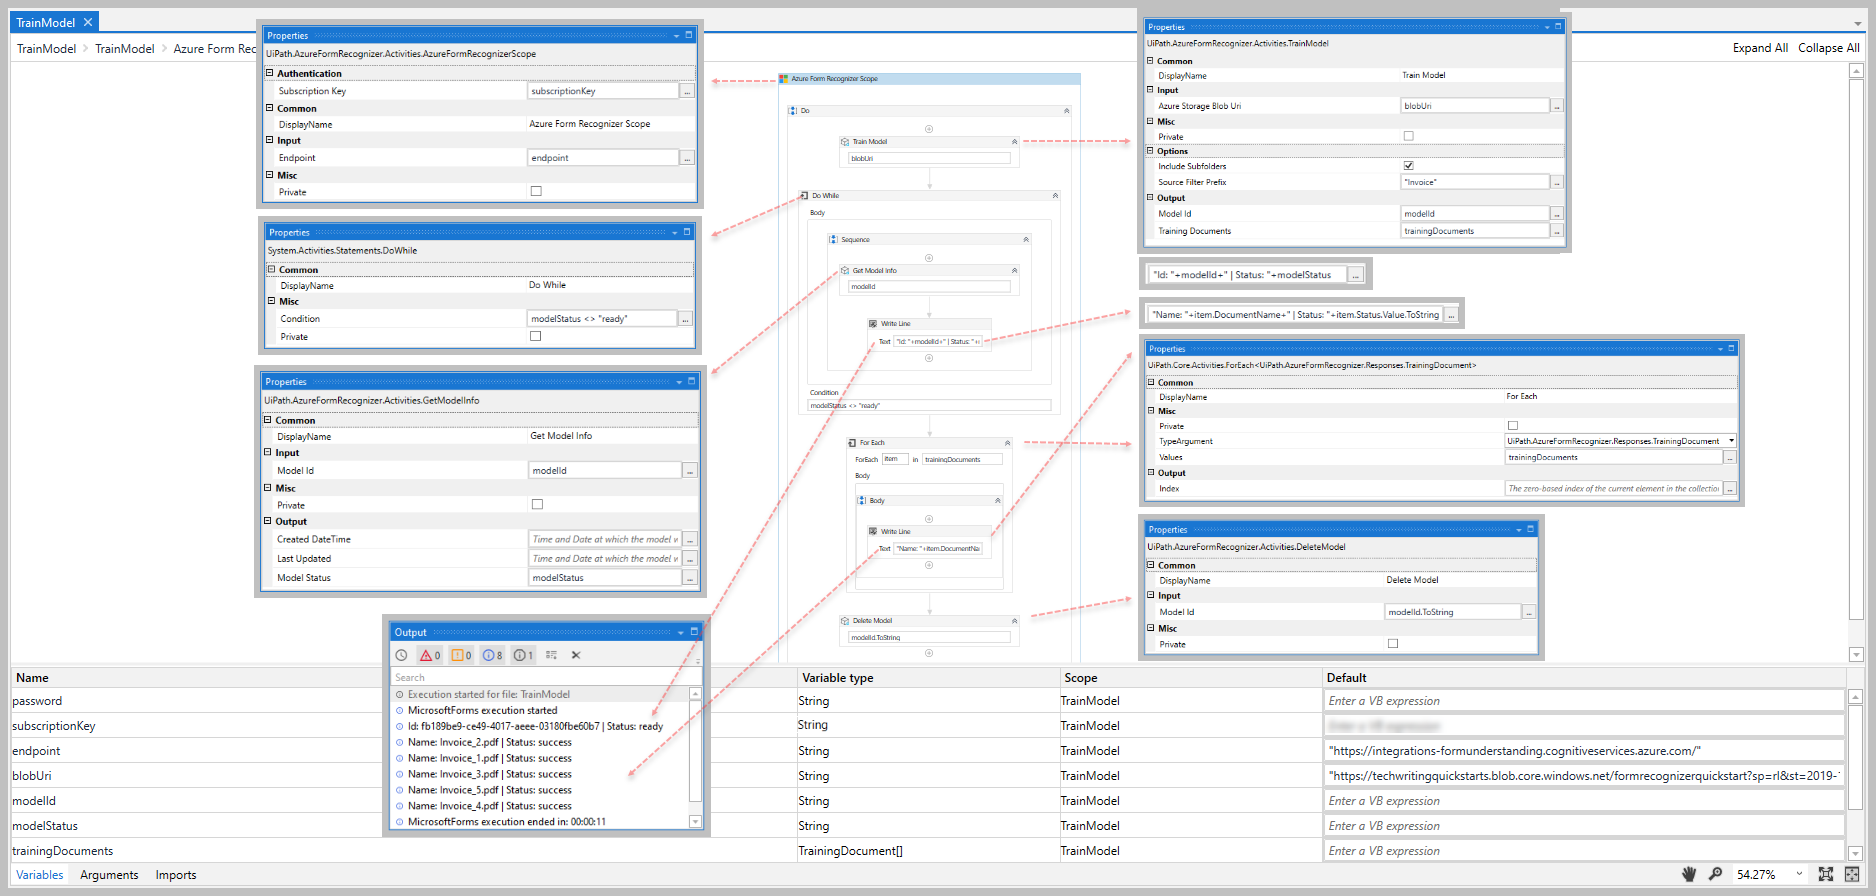Image resolution: width=1876 pixels, height=896 pixels.
Task: Toggle Private checkbox in TrainModel properties
Action: tap(1408, 136)
